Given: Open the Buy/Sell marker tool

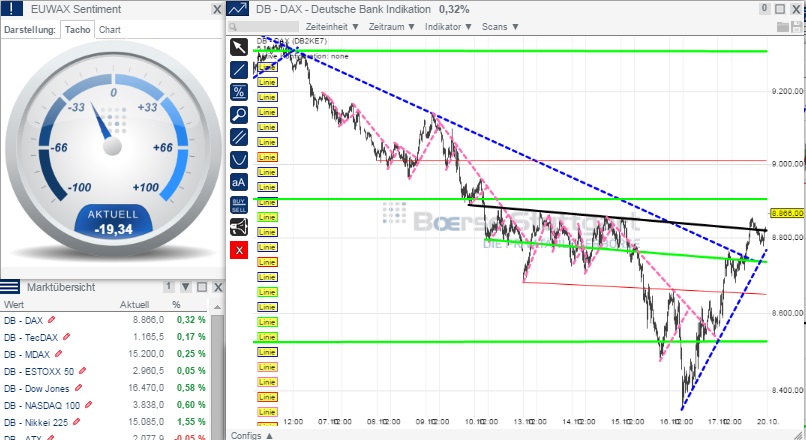Looking at the screenshot, I should tap(239, 205).
